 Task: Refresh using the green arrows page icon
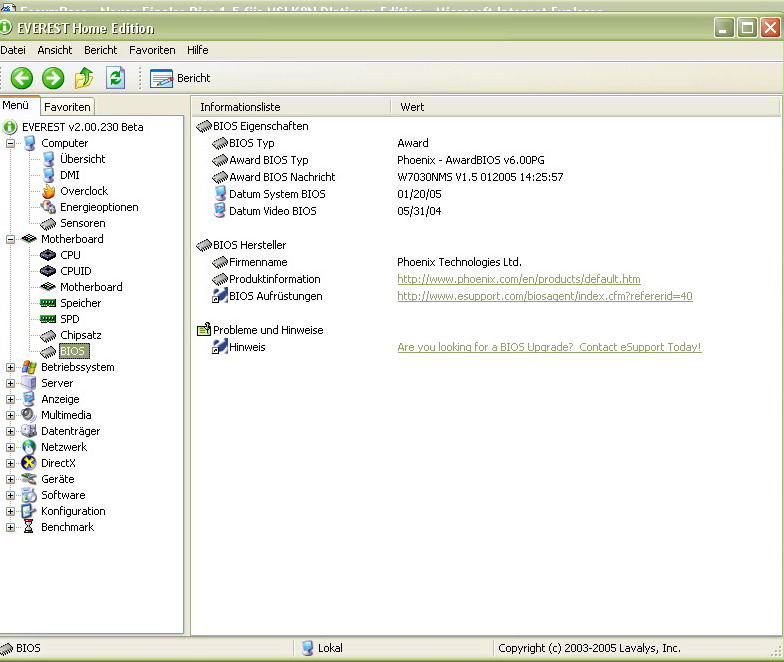115,78
